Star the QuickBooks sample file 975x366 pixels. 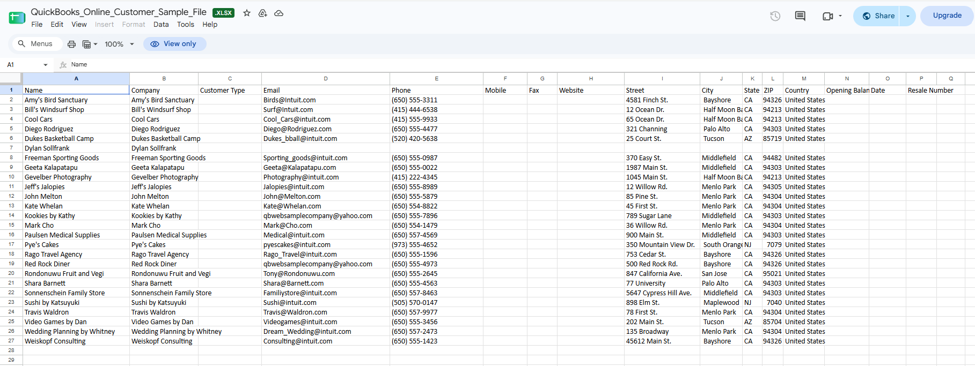coord(247,13)
